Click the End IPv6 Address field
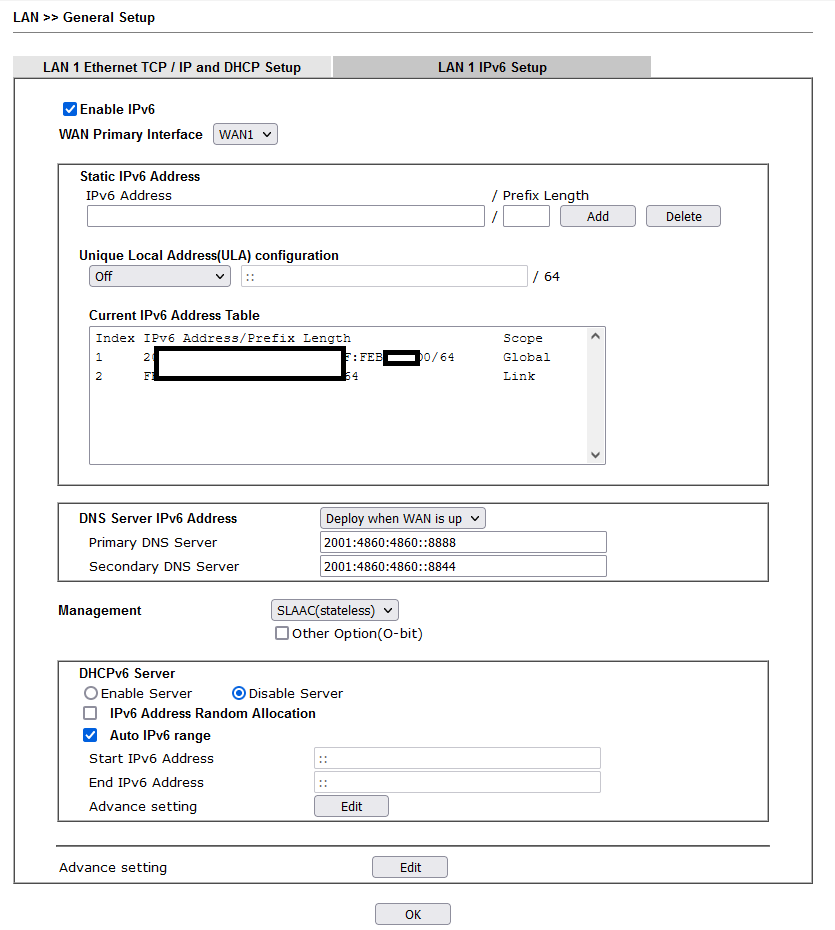835x930 pixels. 457,782
